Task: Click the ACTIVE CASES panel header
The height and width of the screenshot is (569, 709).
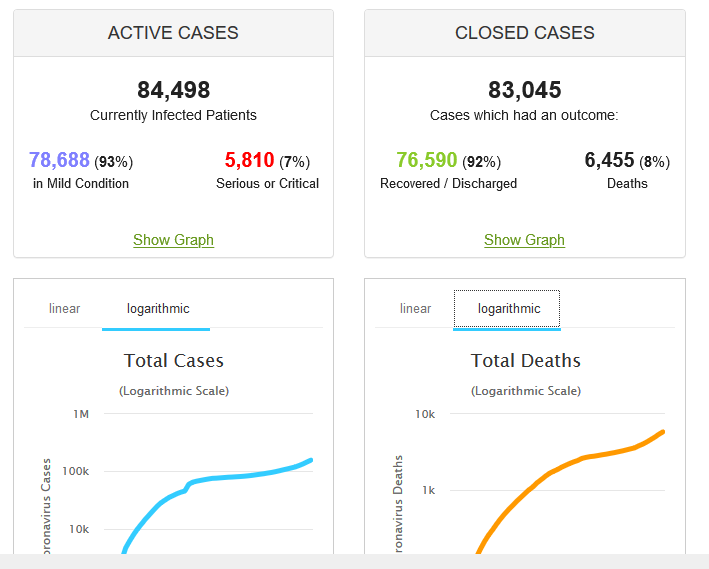Action: (173, 33)
